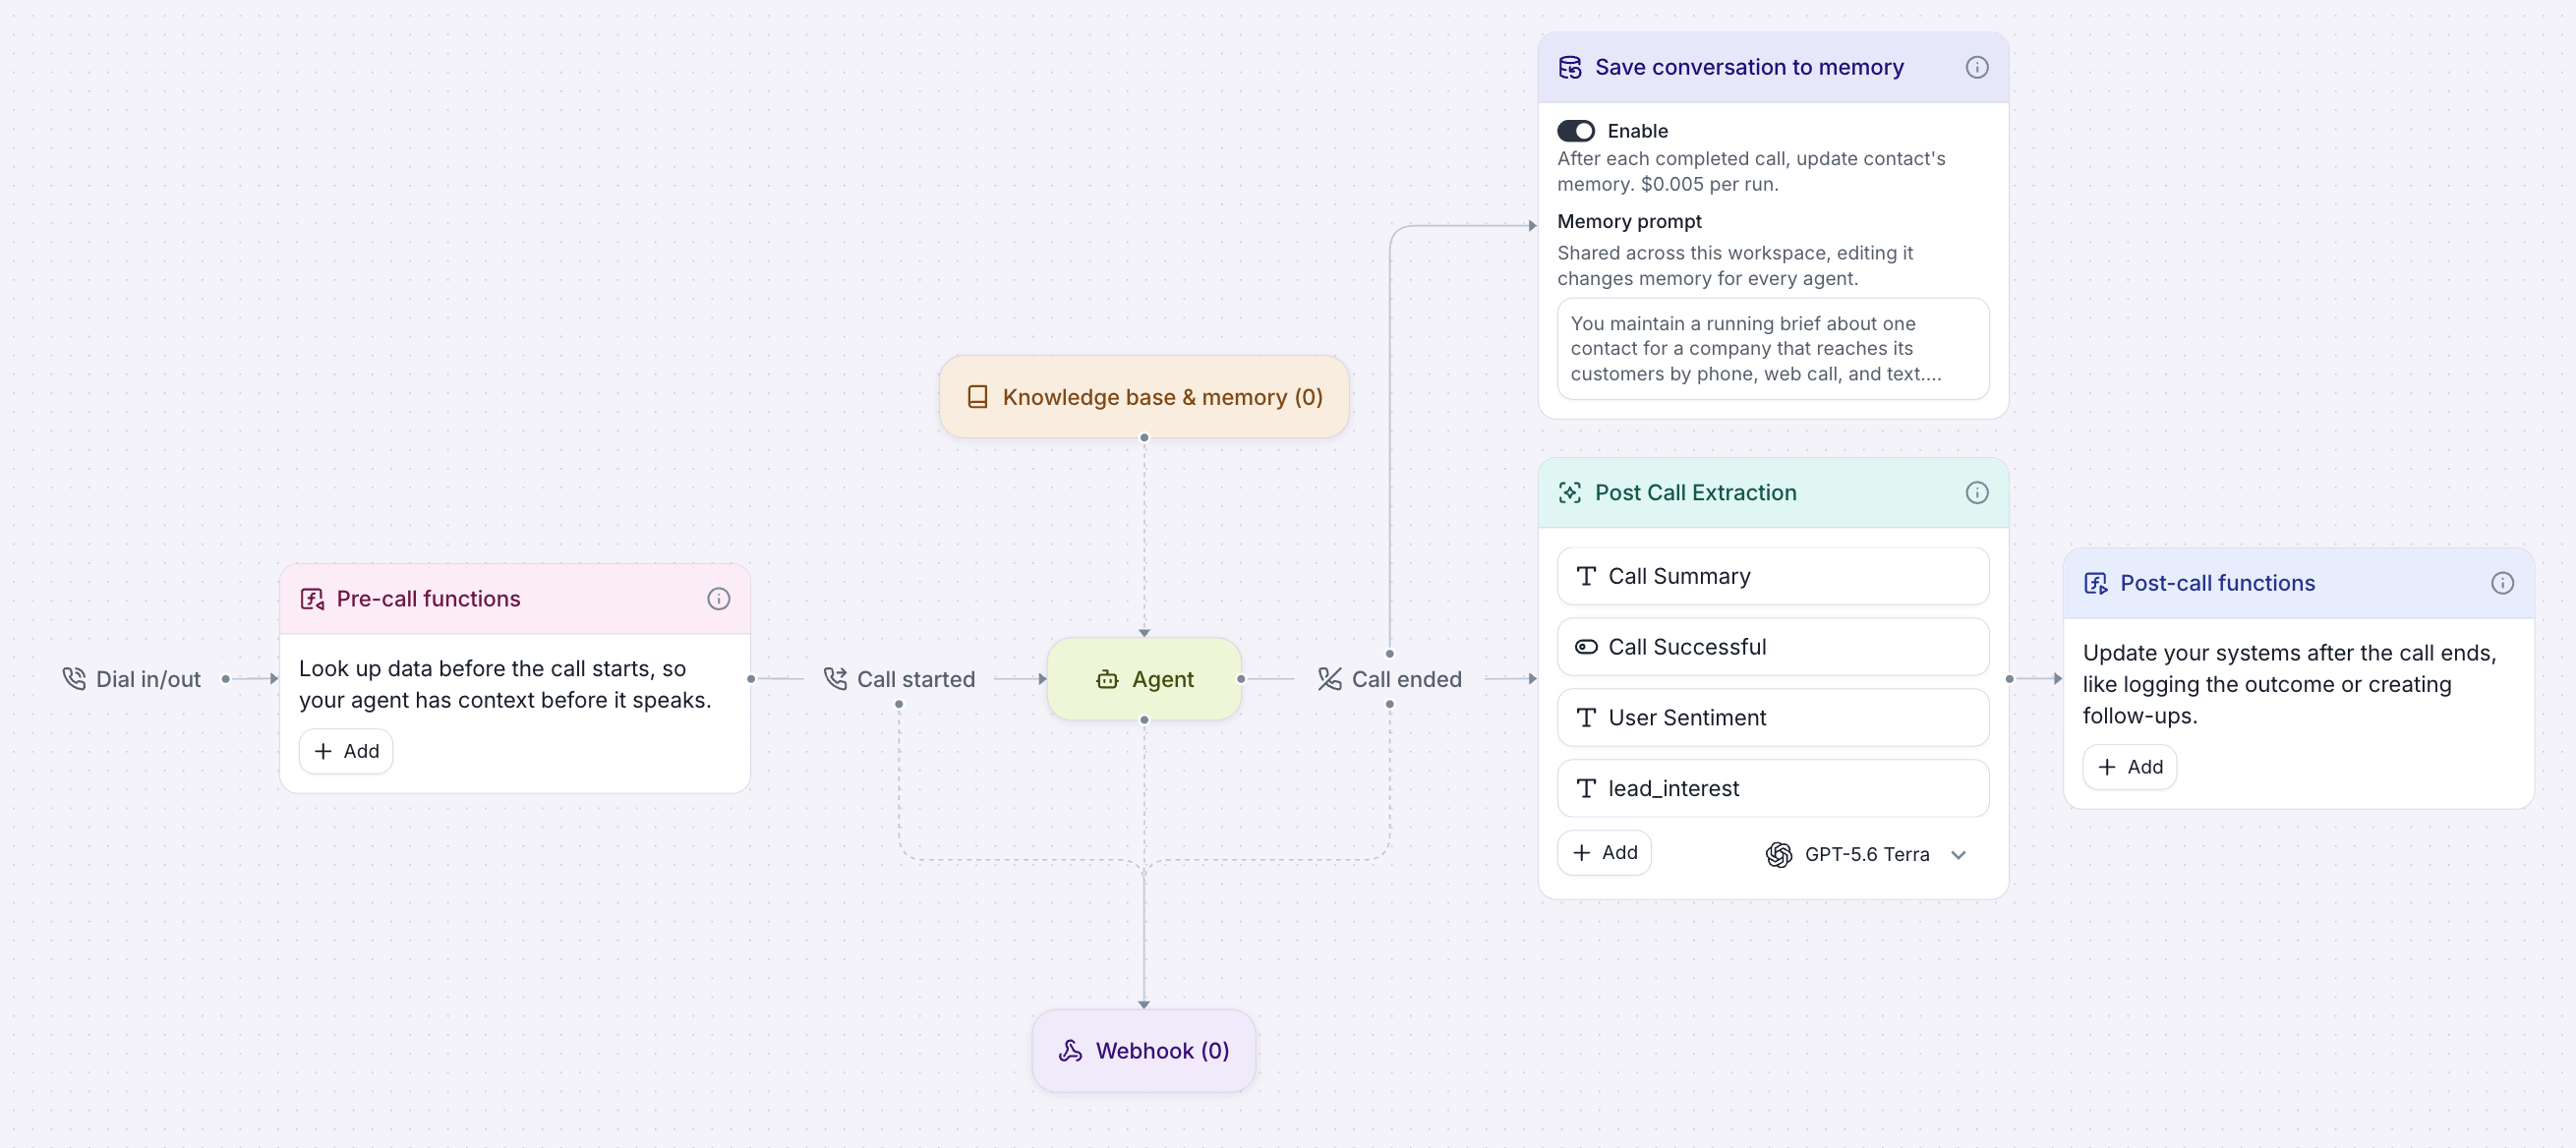Viewport: 2576px width, 1148px height.
Task: Add a pre-call function
Action: point(346,751)
